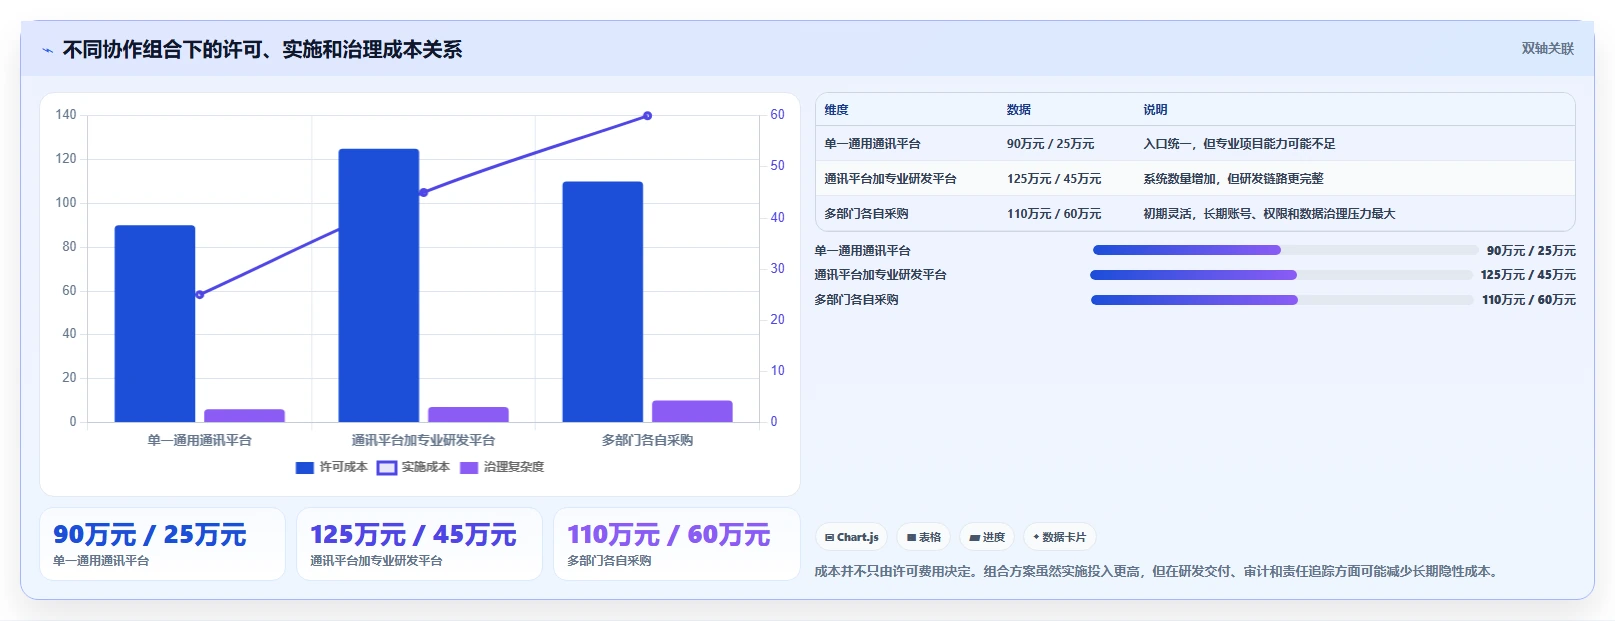Click the blue 许可成本 legend swatch
Viewport: 1615px width, 621px height.
pos(305,467)
